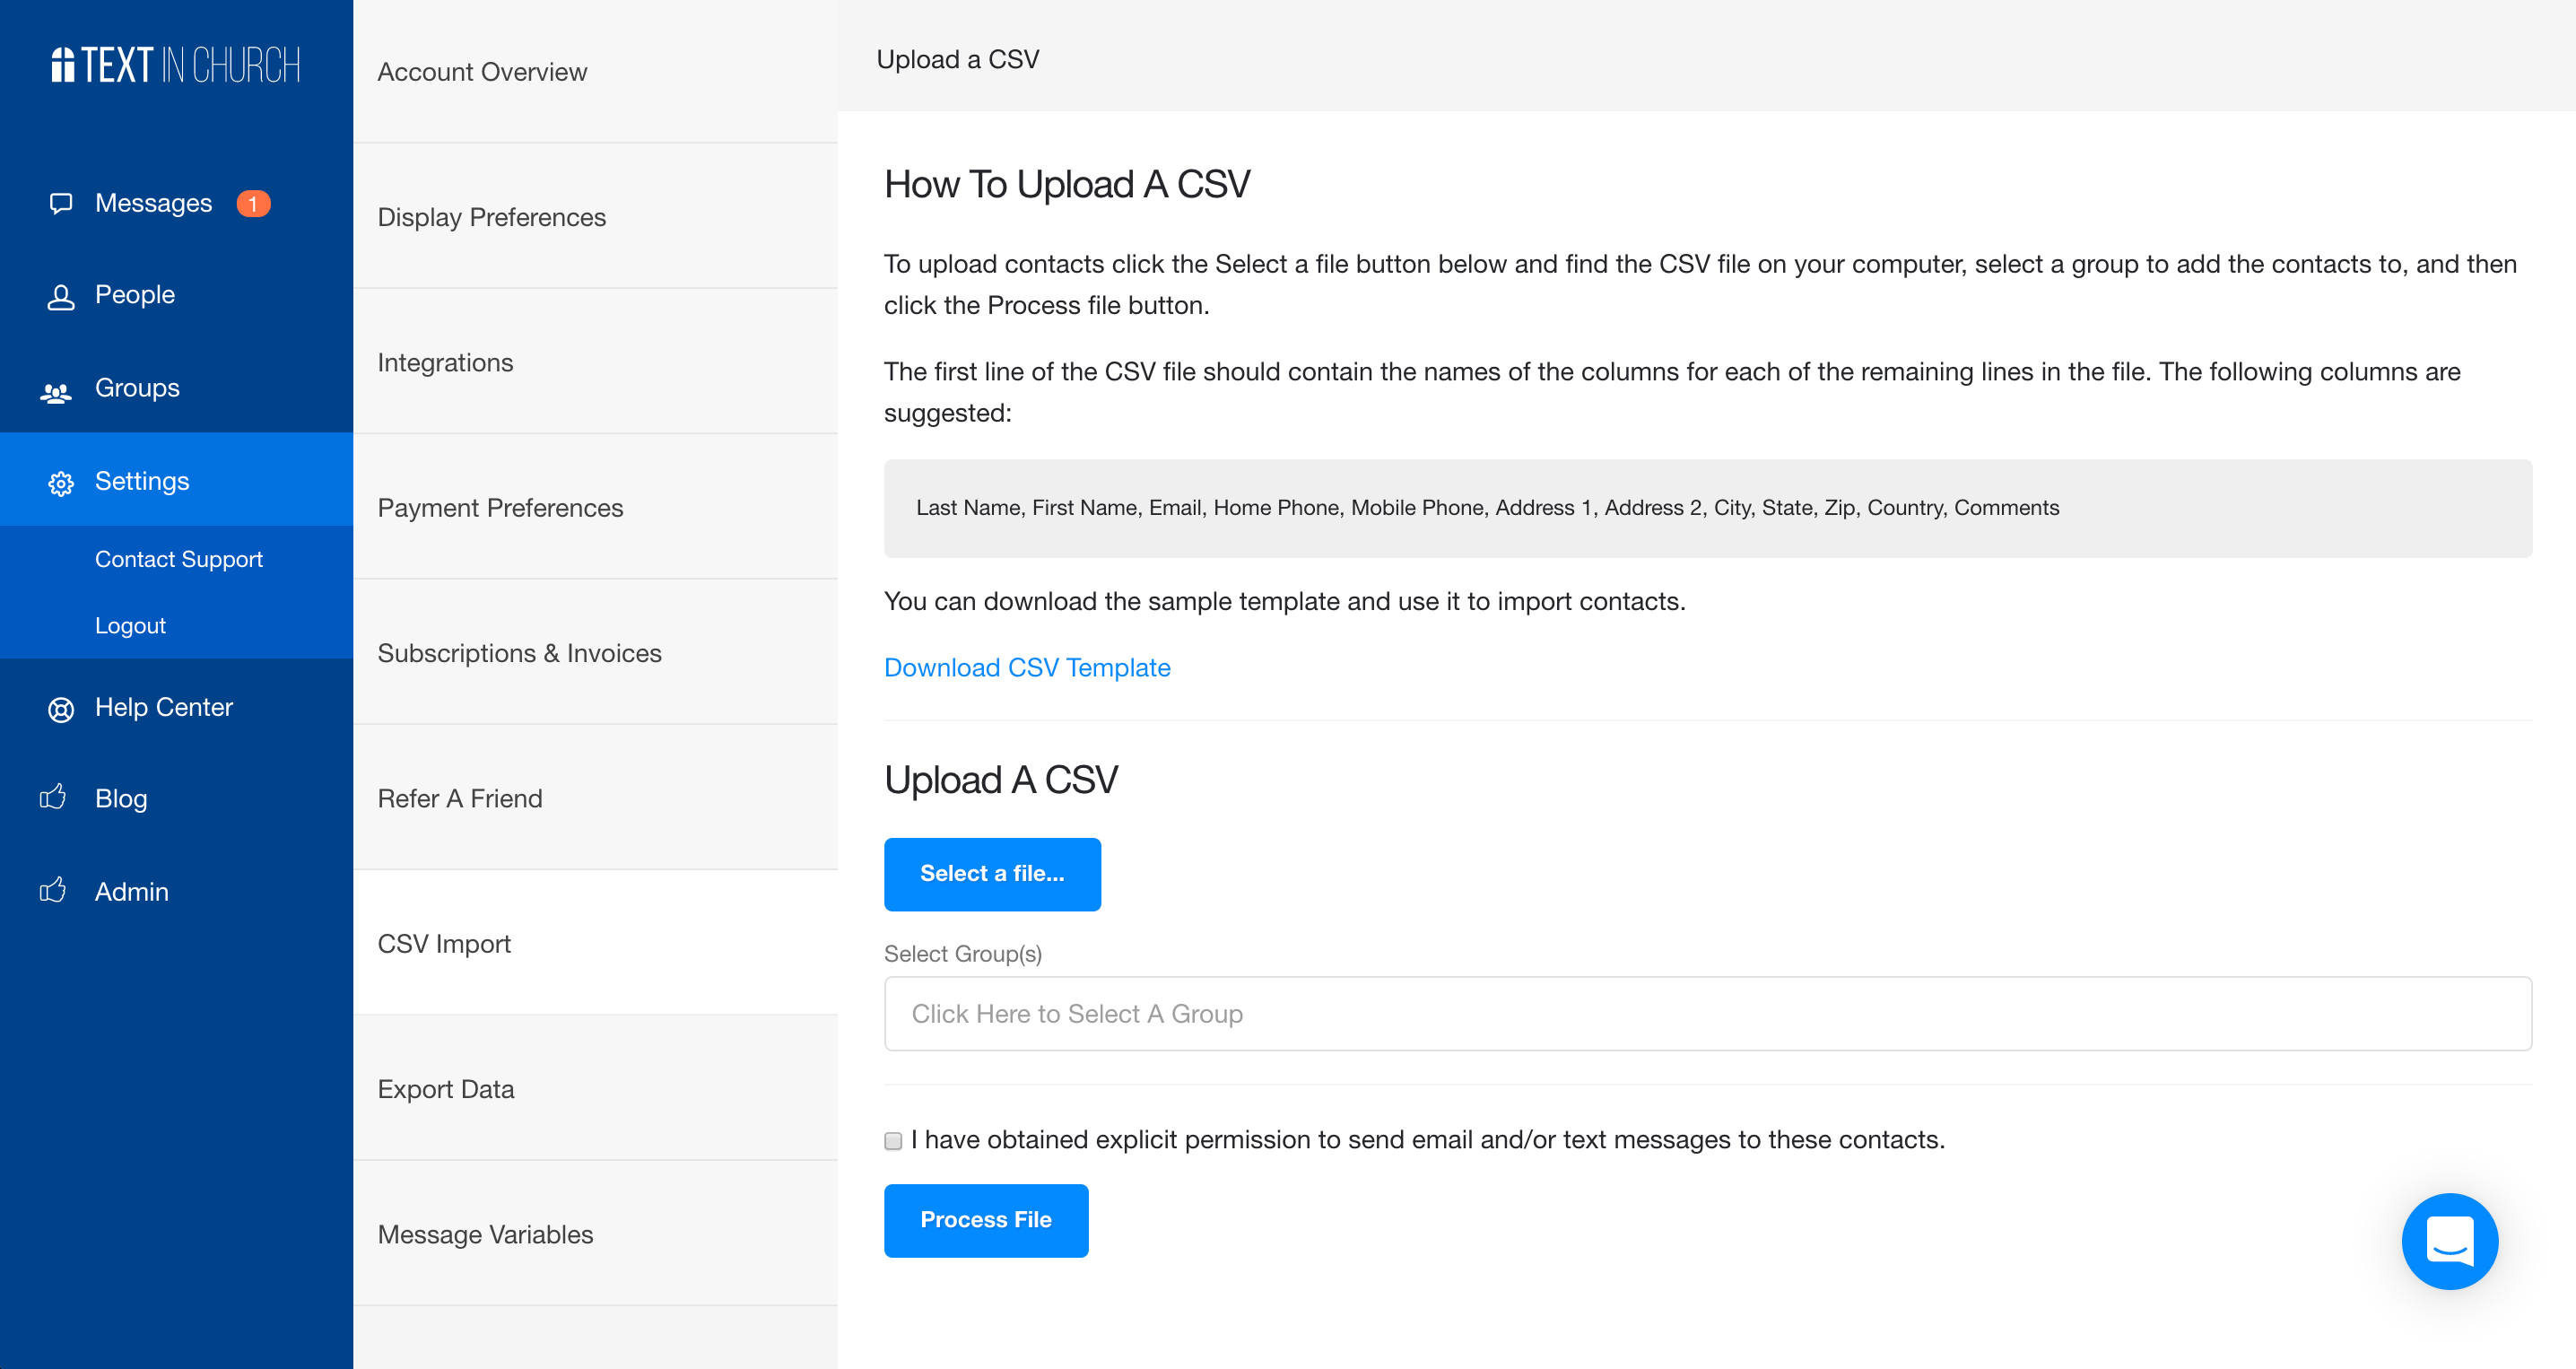Open Display Preferences settings tab
Image resolution: width=2576 pixels, height=1369 pixels.
(595, 217)
